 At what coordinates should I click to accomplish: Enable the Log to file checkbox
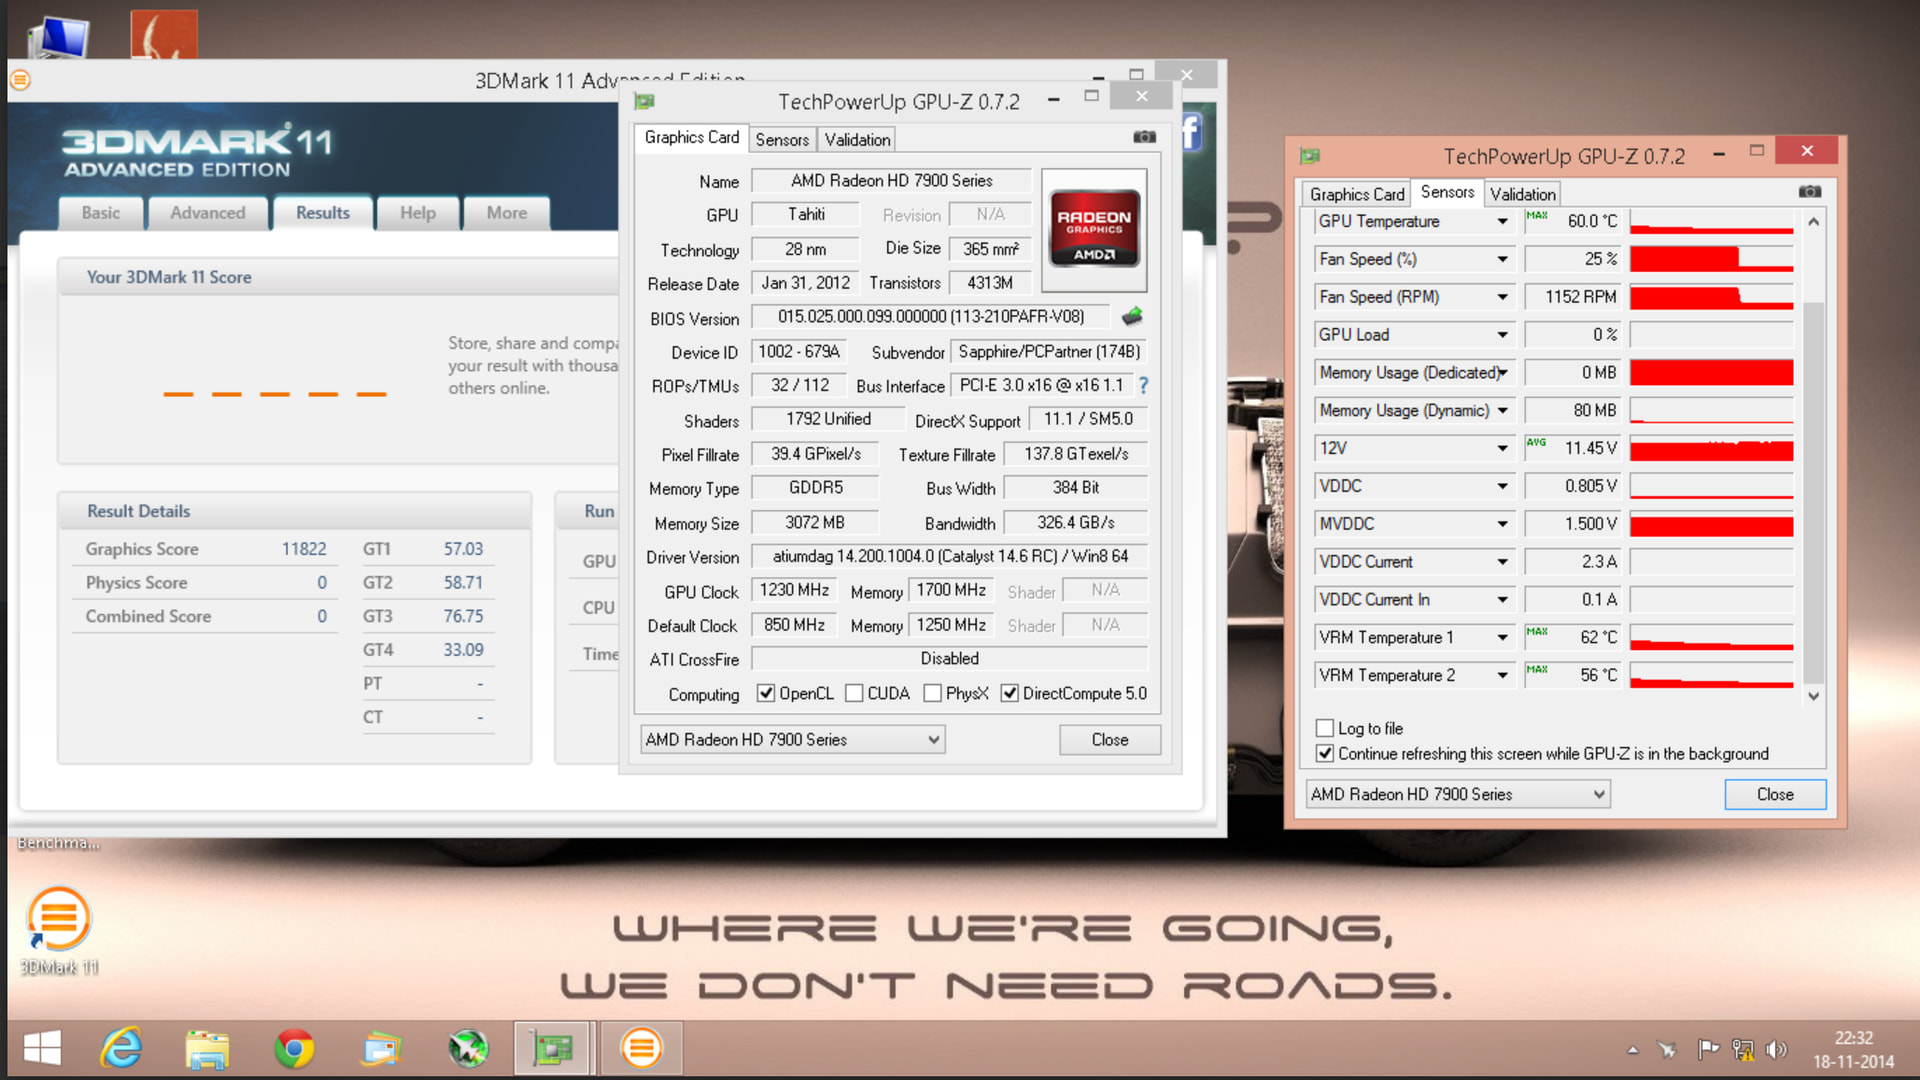(x=1325, y=728)
